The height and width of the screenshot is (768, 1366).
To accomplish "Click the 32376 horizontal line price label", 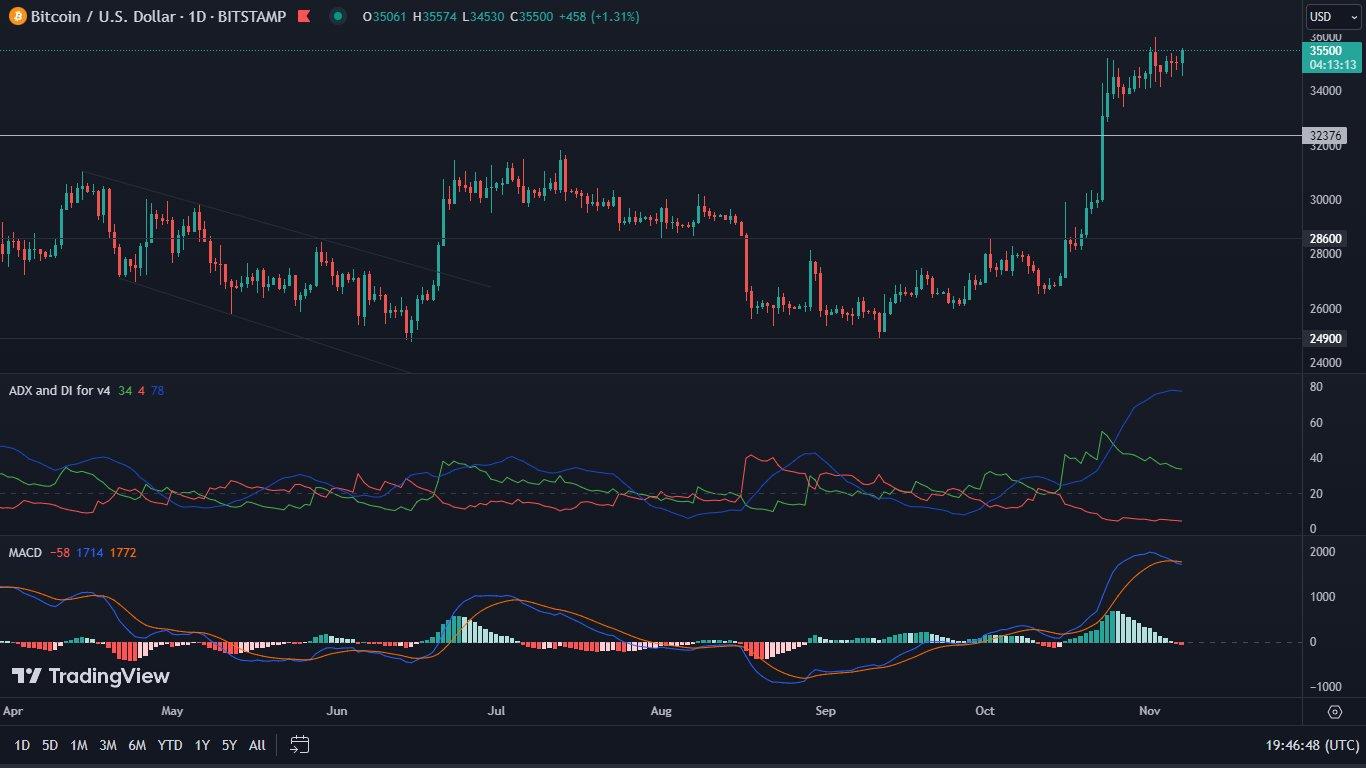I will tap(1325, 135).
